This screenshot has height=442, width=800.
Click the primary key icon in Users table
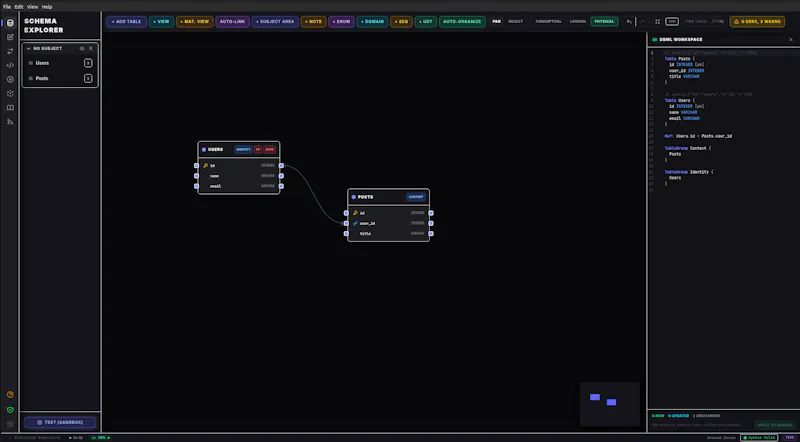click(205, 165)
